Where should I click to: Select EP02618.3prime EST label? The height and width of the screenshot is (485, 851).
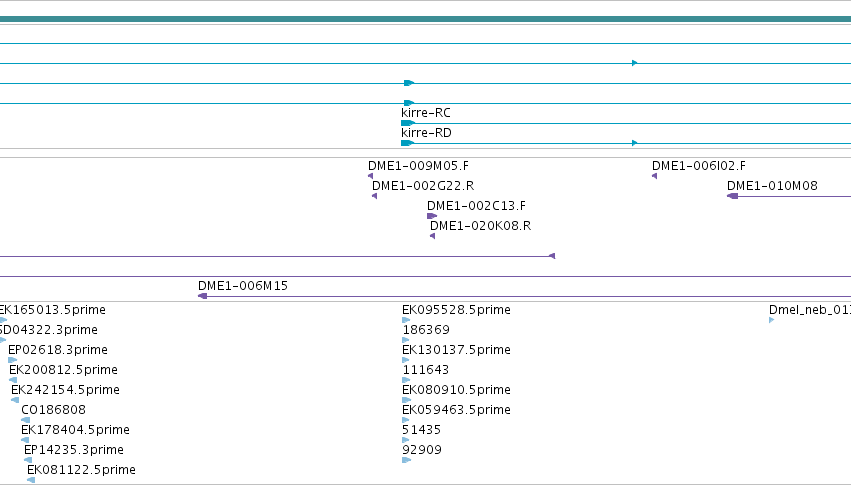pos(58,350)
